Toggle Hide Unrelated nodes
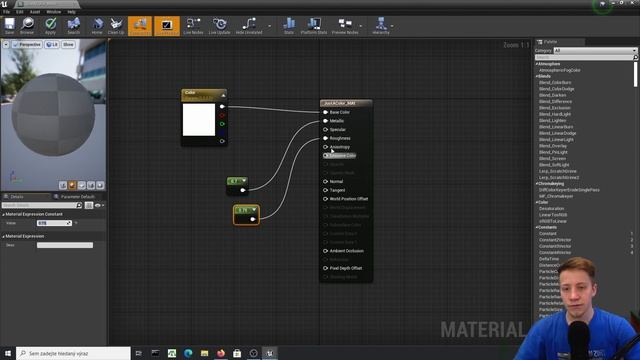Viewport: 640px width, 360px height. coord(249,26)
